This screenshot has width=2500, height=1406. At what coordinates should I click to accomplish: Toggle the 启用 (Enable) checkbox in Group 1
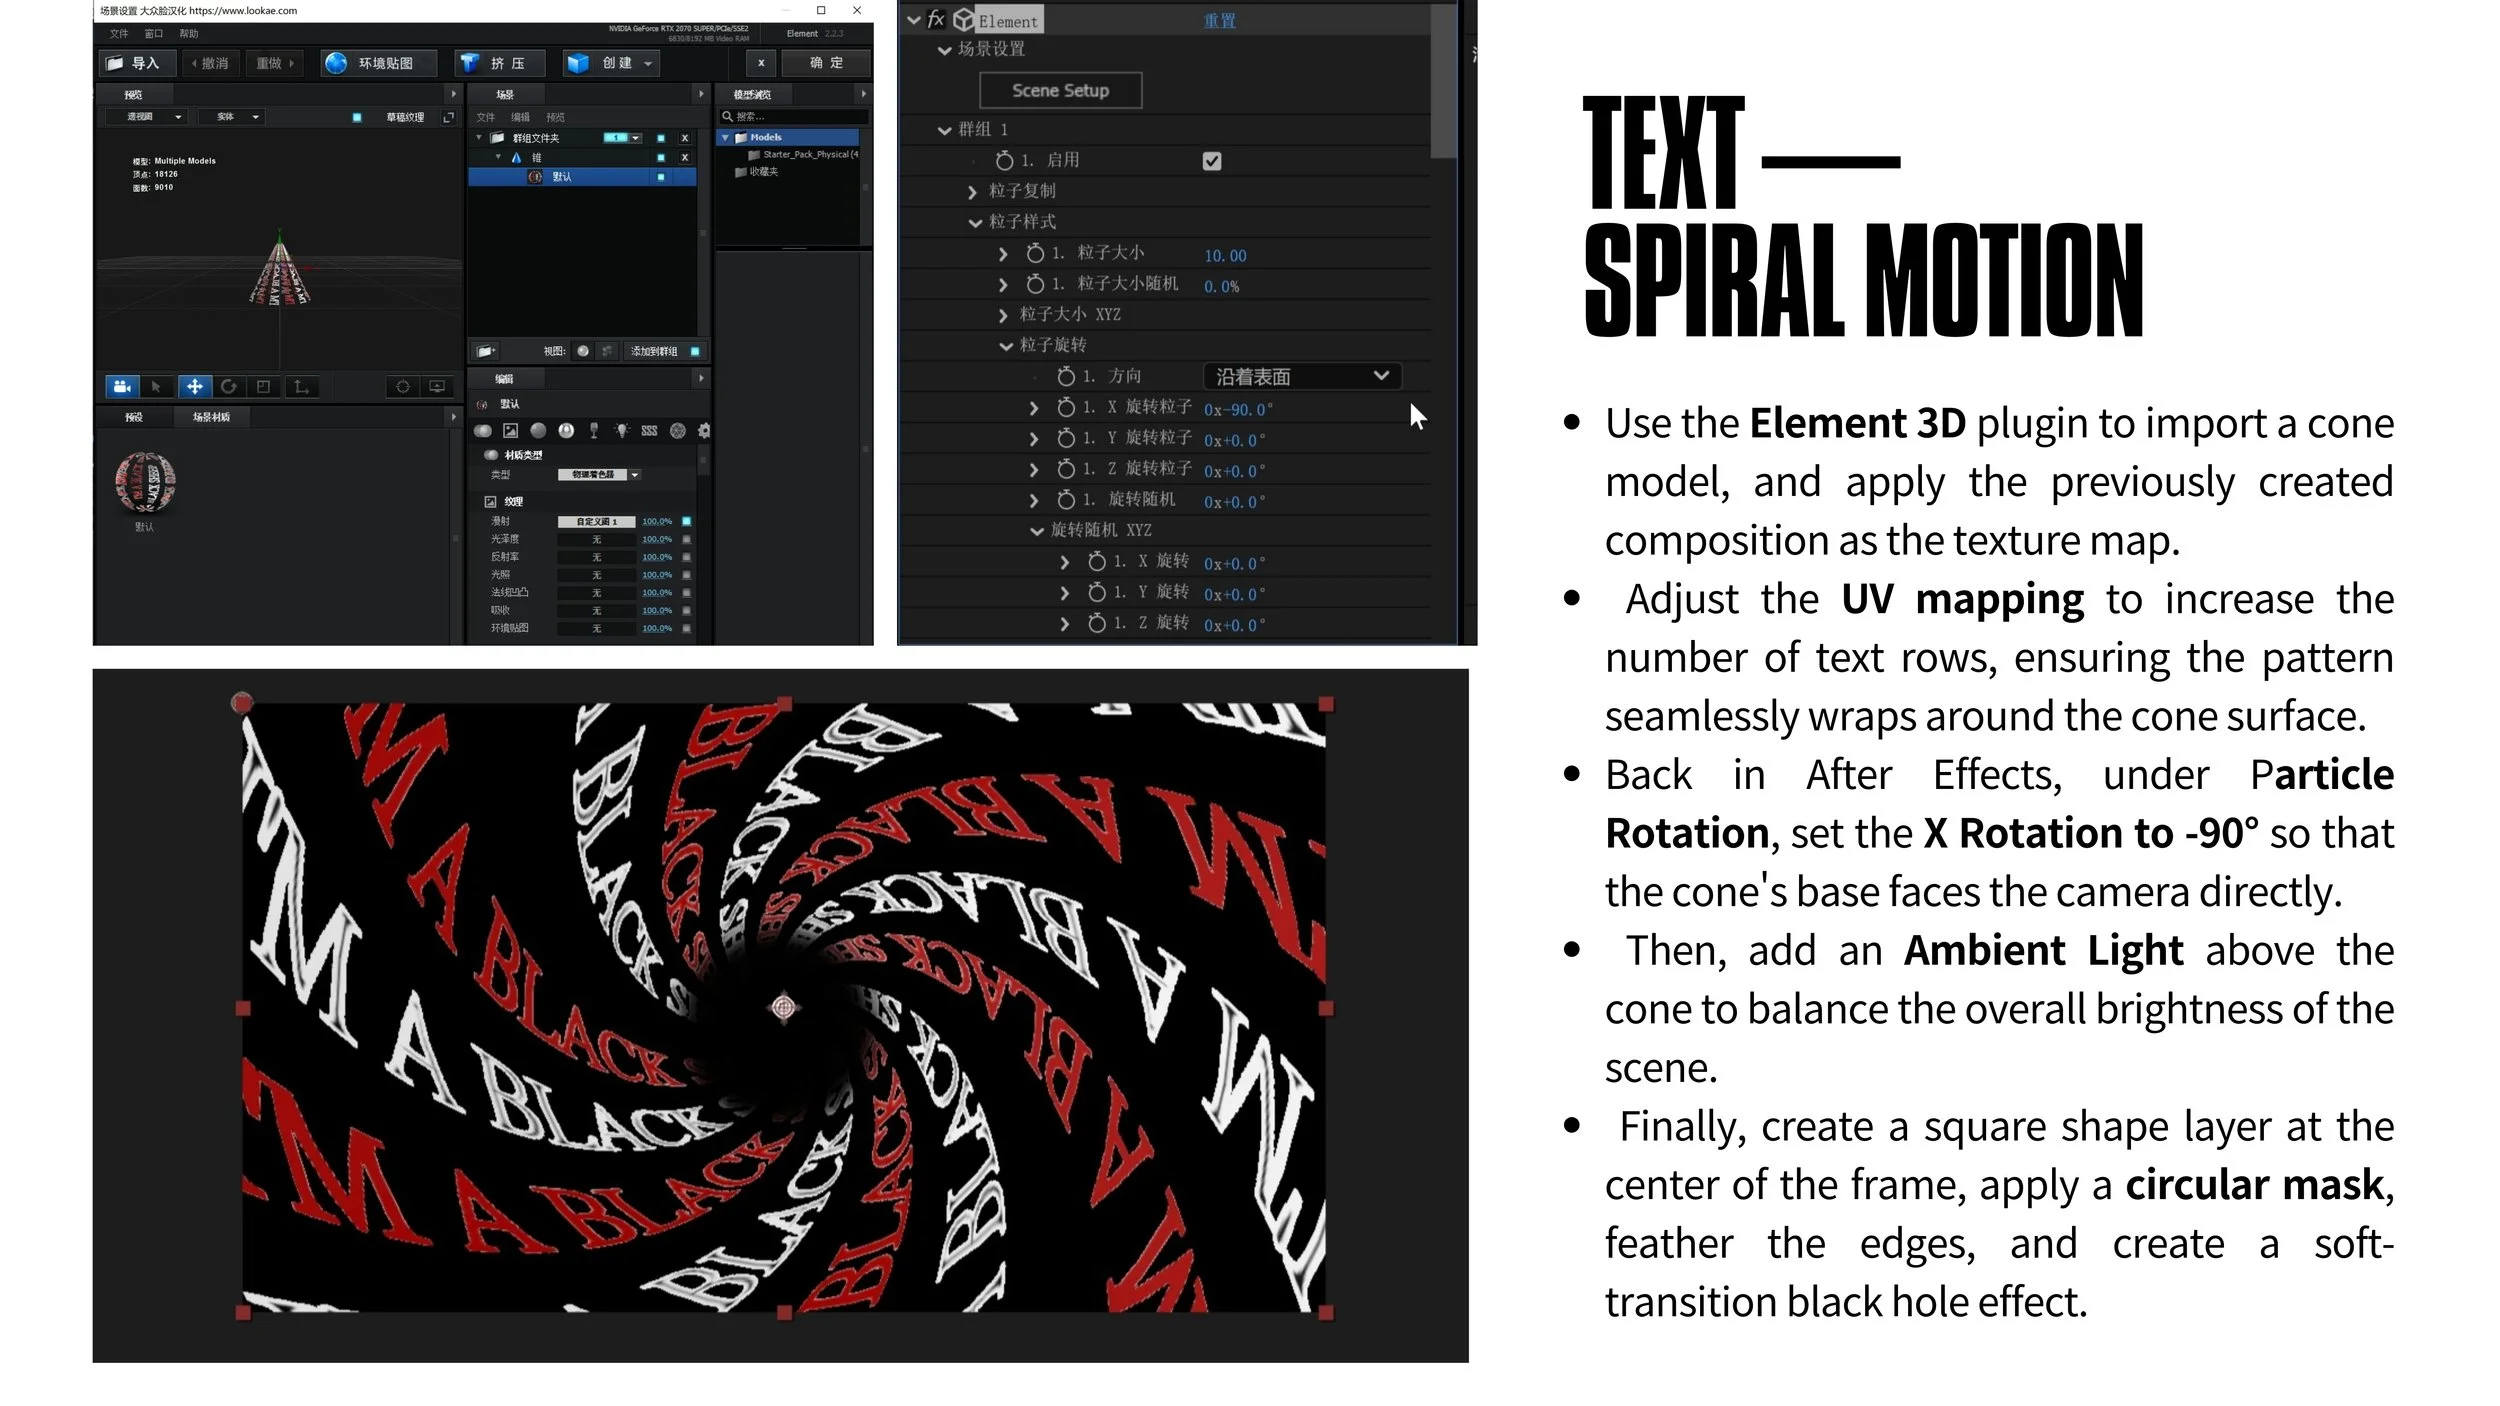point(1211,161)
